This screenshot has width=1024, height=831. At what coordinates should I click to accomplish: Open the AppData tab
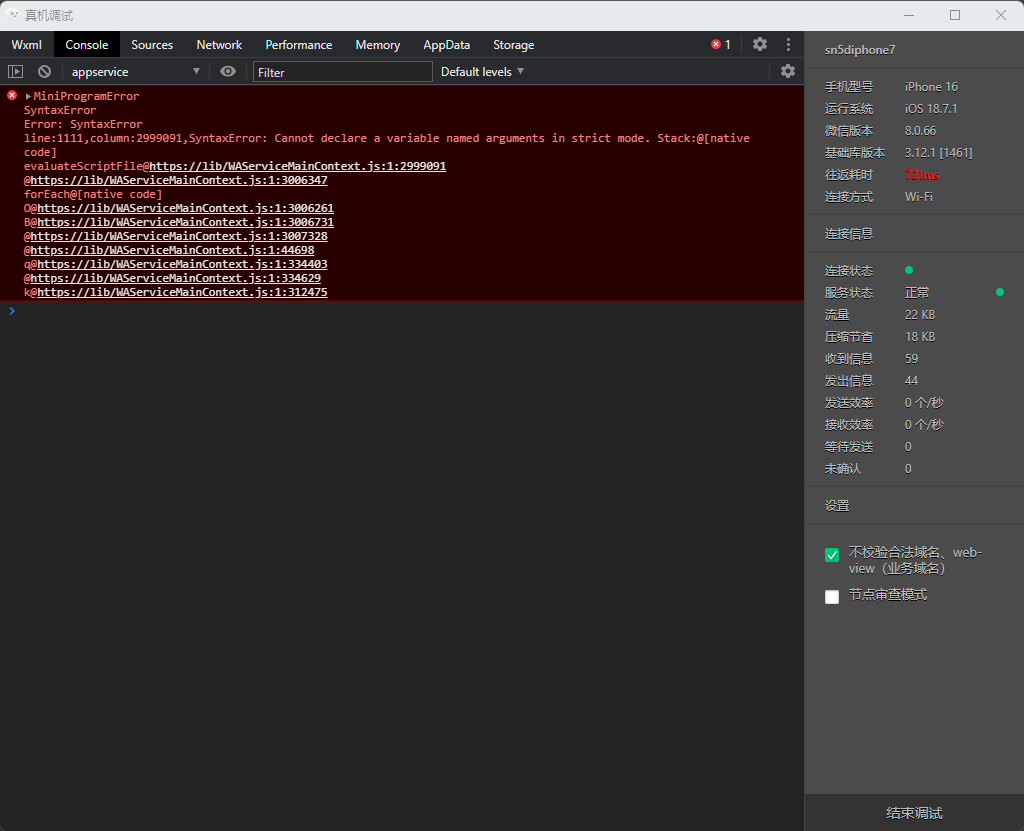point(447,44)
